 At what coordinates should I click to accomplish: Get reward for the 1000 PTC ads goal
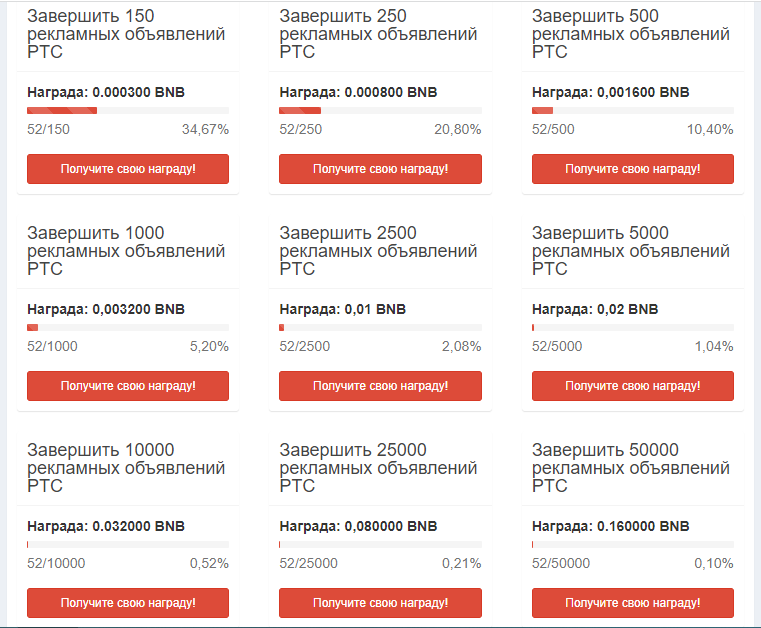[128, 386]
